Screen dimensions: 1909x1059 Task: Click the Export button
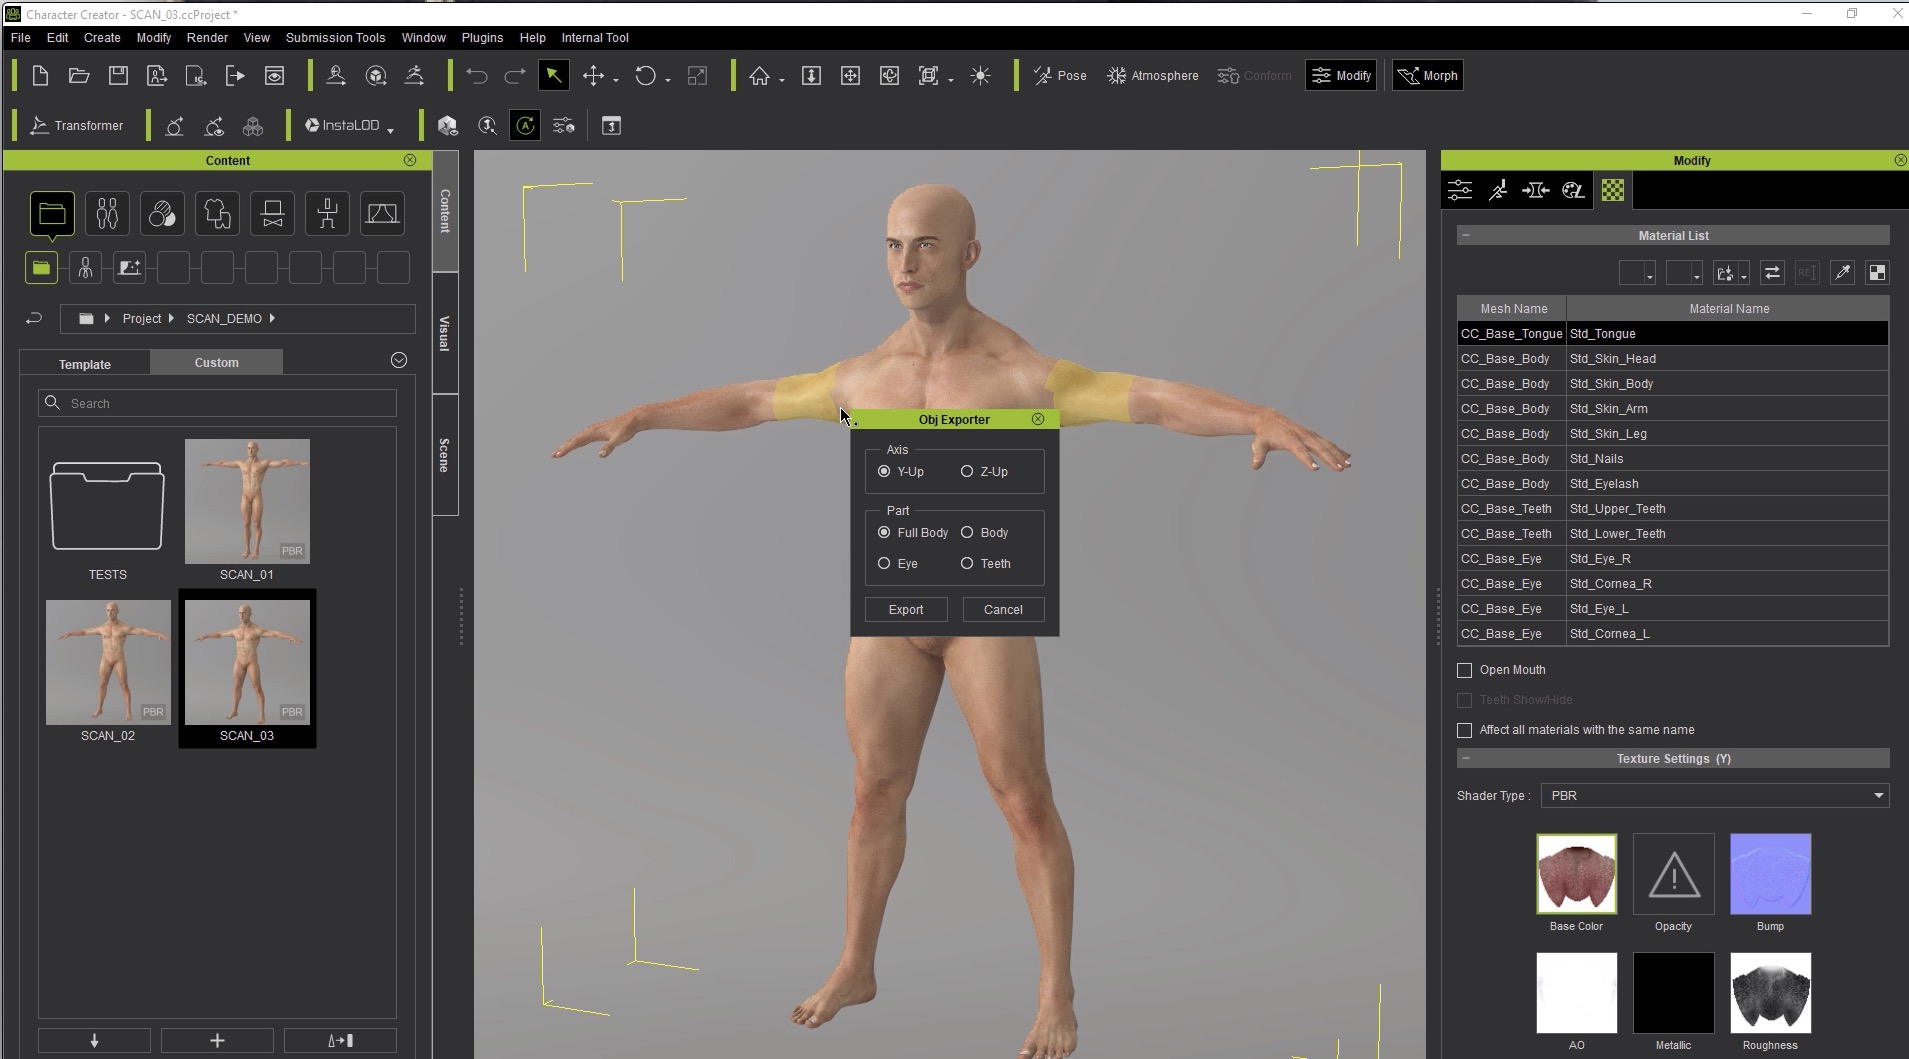(906, 610)
